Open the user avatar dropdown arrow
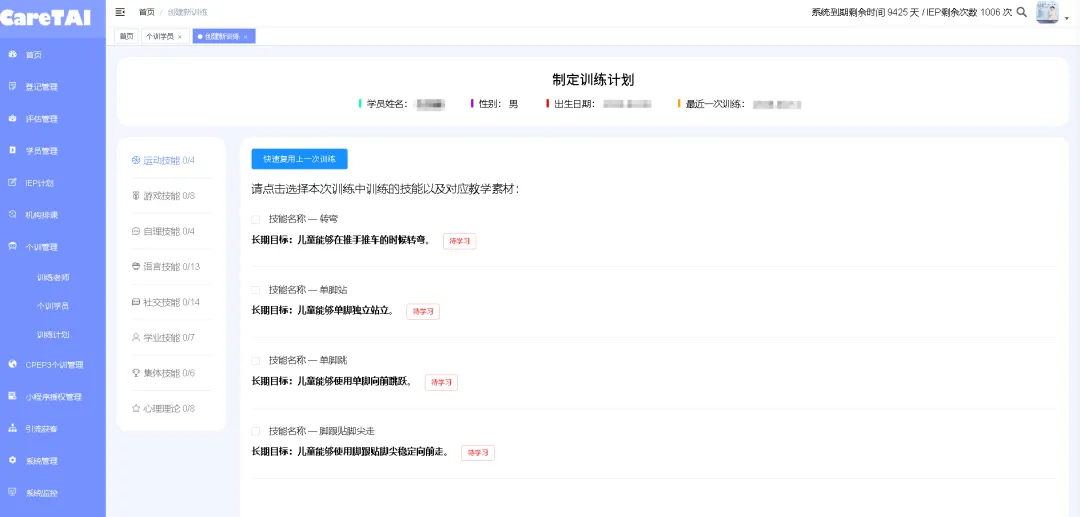This screenshot has height=517, width=1080. (x=1067, y=19)
